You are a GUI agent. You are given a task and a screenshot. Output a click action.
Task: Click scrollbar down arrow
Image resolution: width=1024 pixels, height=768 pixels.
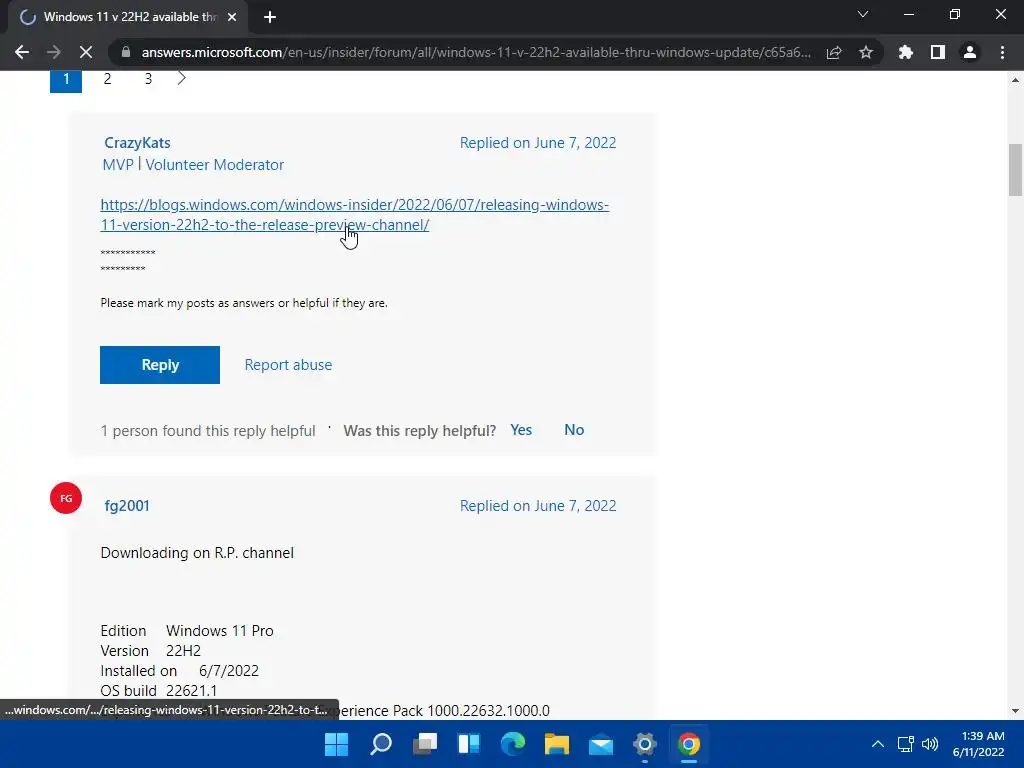1015,711
